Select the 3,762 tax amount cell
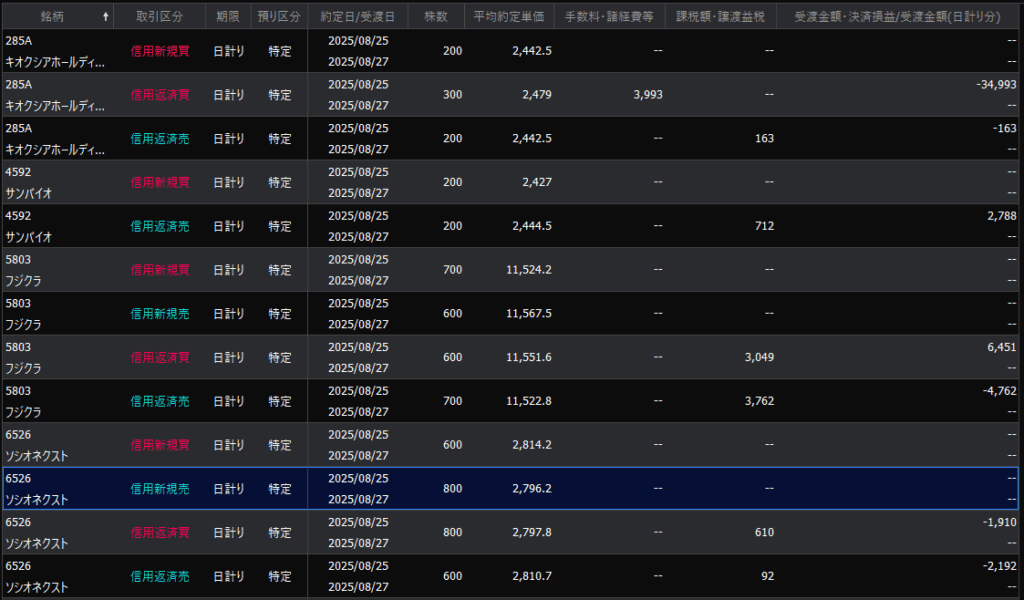Viewport: 1024px width, 600px height. click(x=757, y=401)
